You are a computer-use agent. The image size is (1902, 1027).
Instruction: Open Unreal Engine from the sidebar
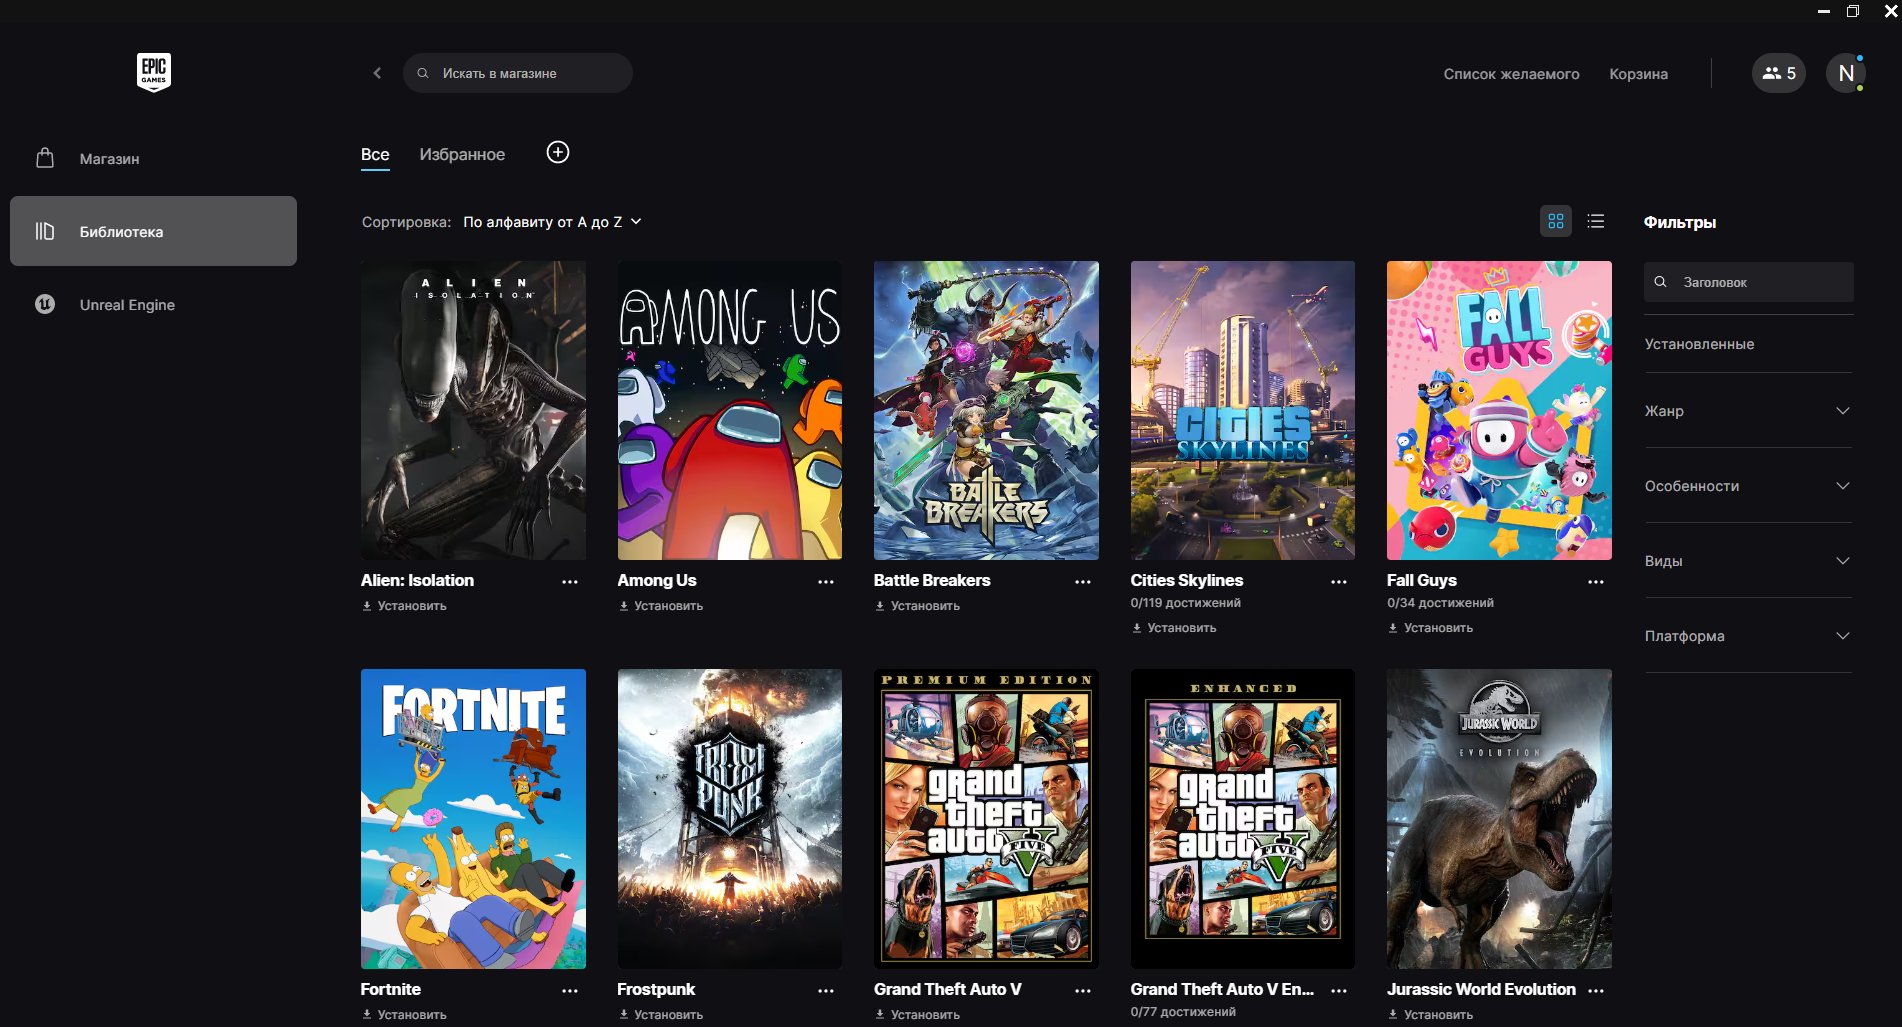(127, 305)
